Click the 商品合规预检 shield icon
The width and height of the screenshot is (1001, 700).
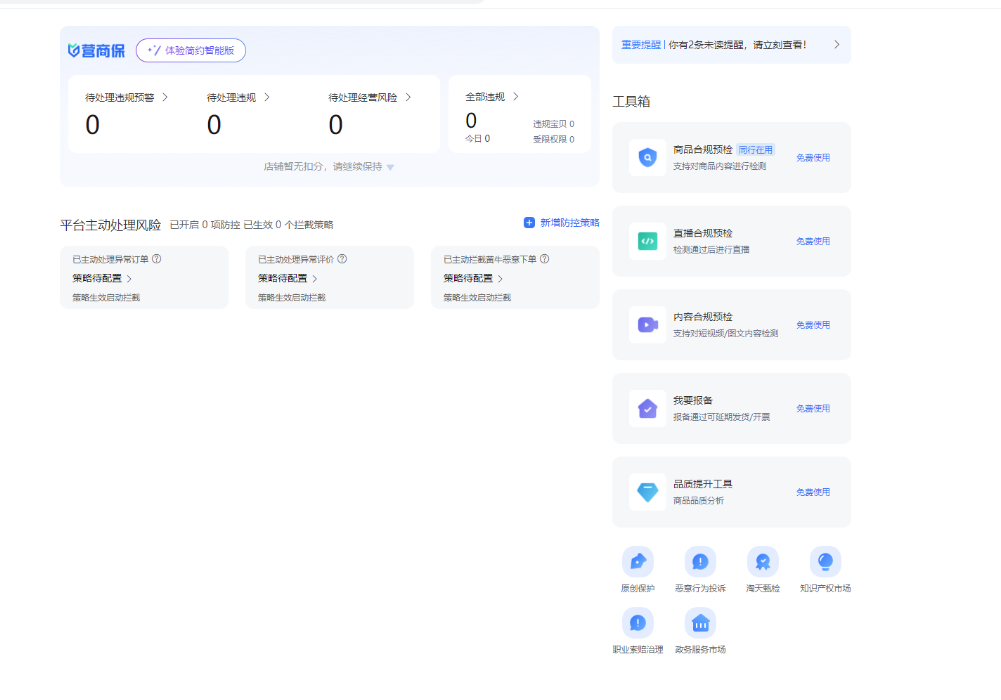point(647,157)
